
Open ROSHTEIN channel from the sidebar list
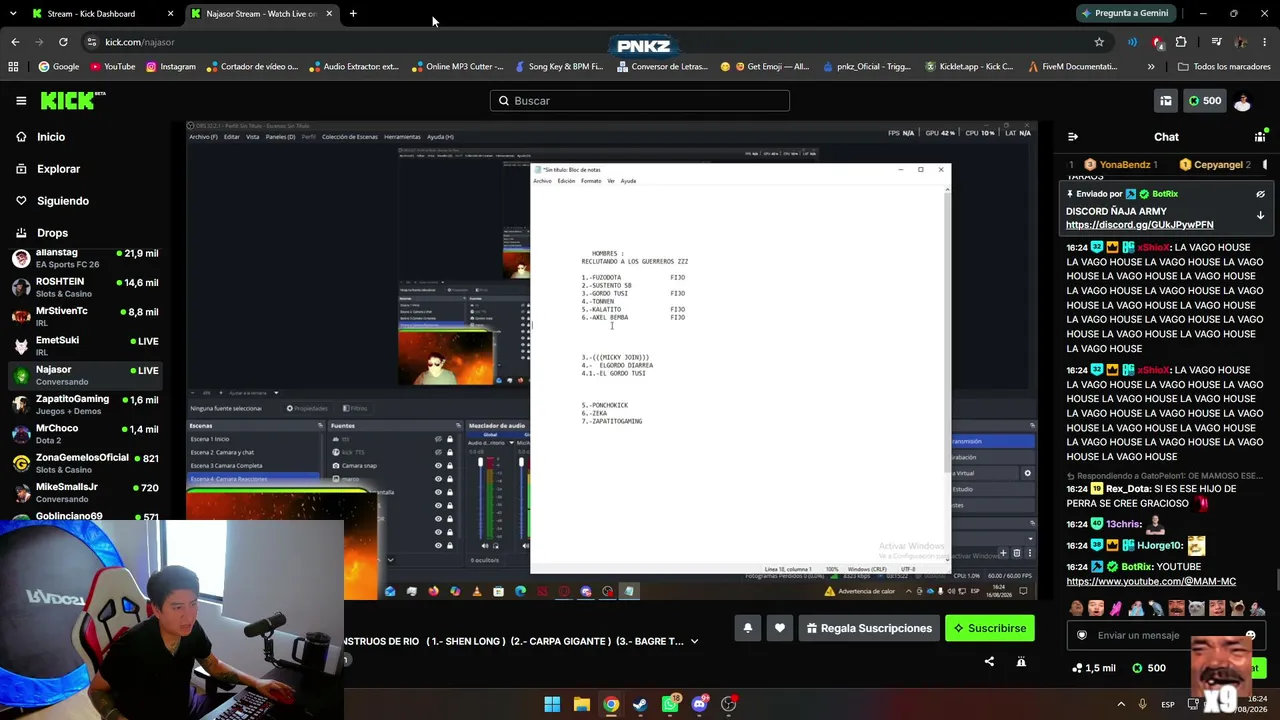click(85, 288)
